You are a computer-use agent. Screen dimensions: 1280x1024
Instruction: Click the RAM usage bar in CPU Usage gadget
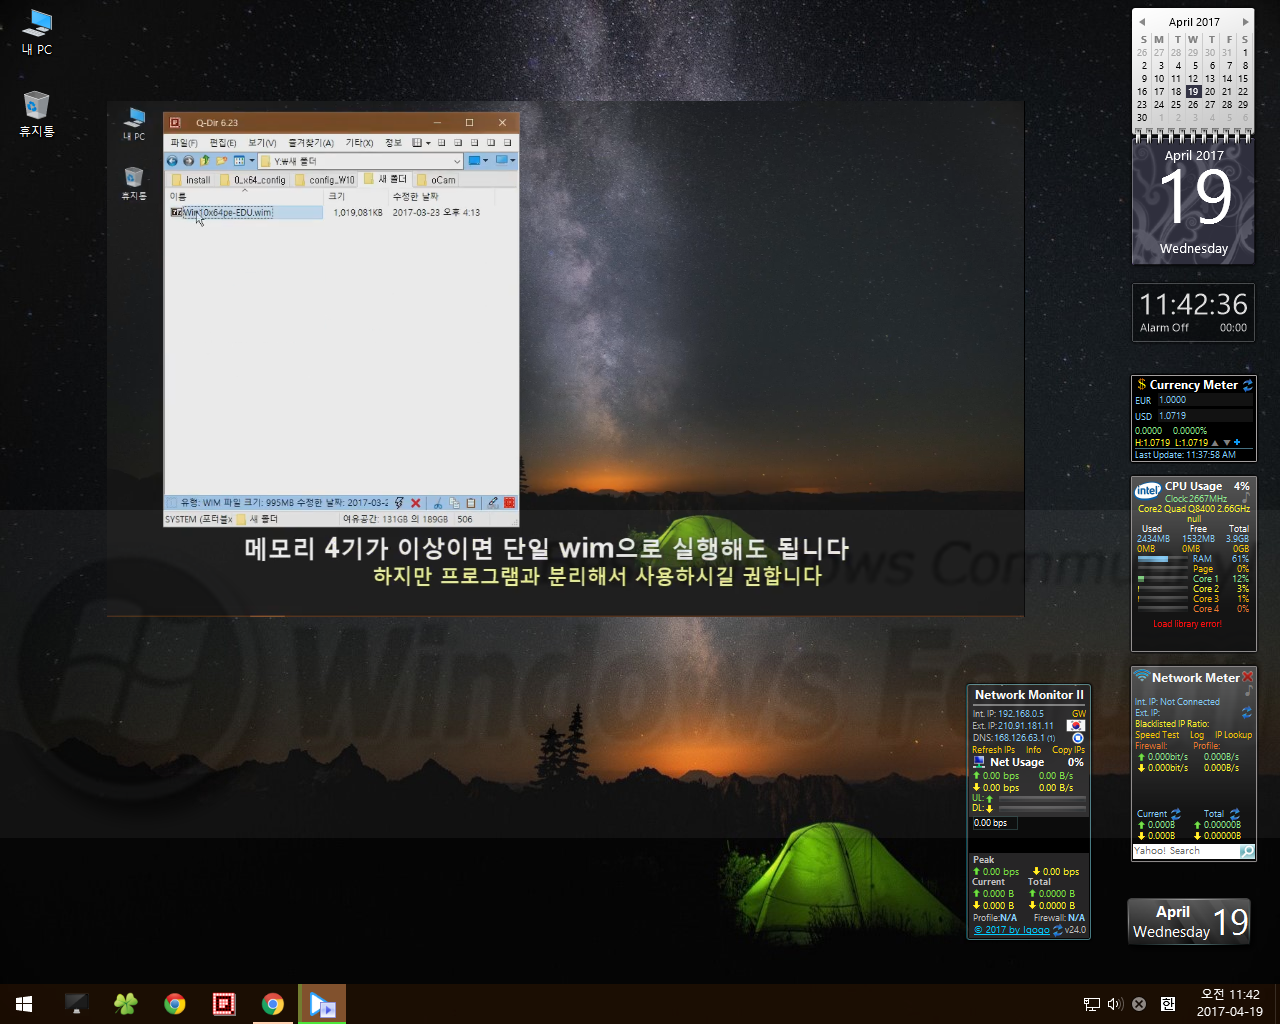1161,559
